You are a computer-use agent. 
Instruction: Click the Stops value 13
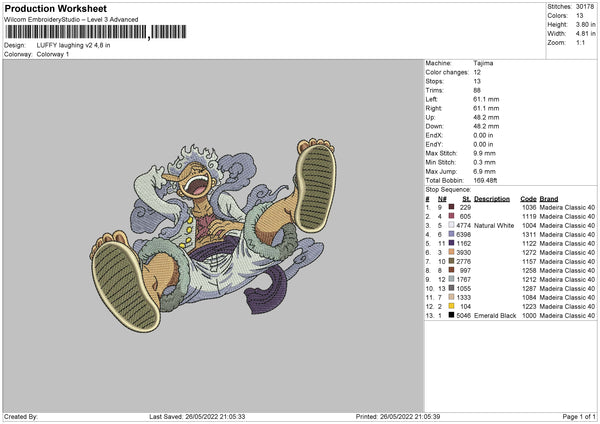coord(477,81)
